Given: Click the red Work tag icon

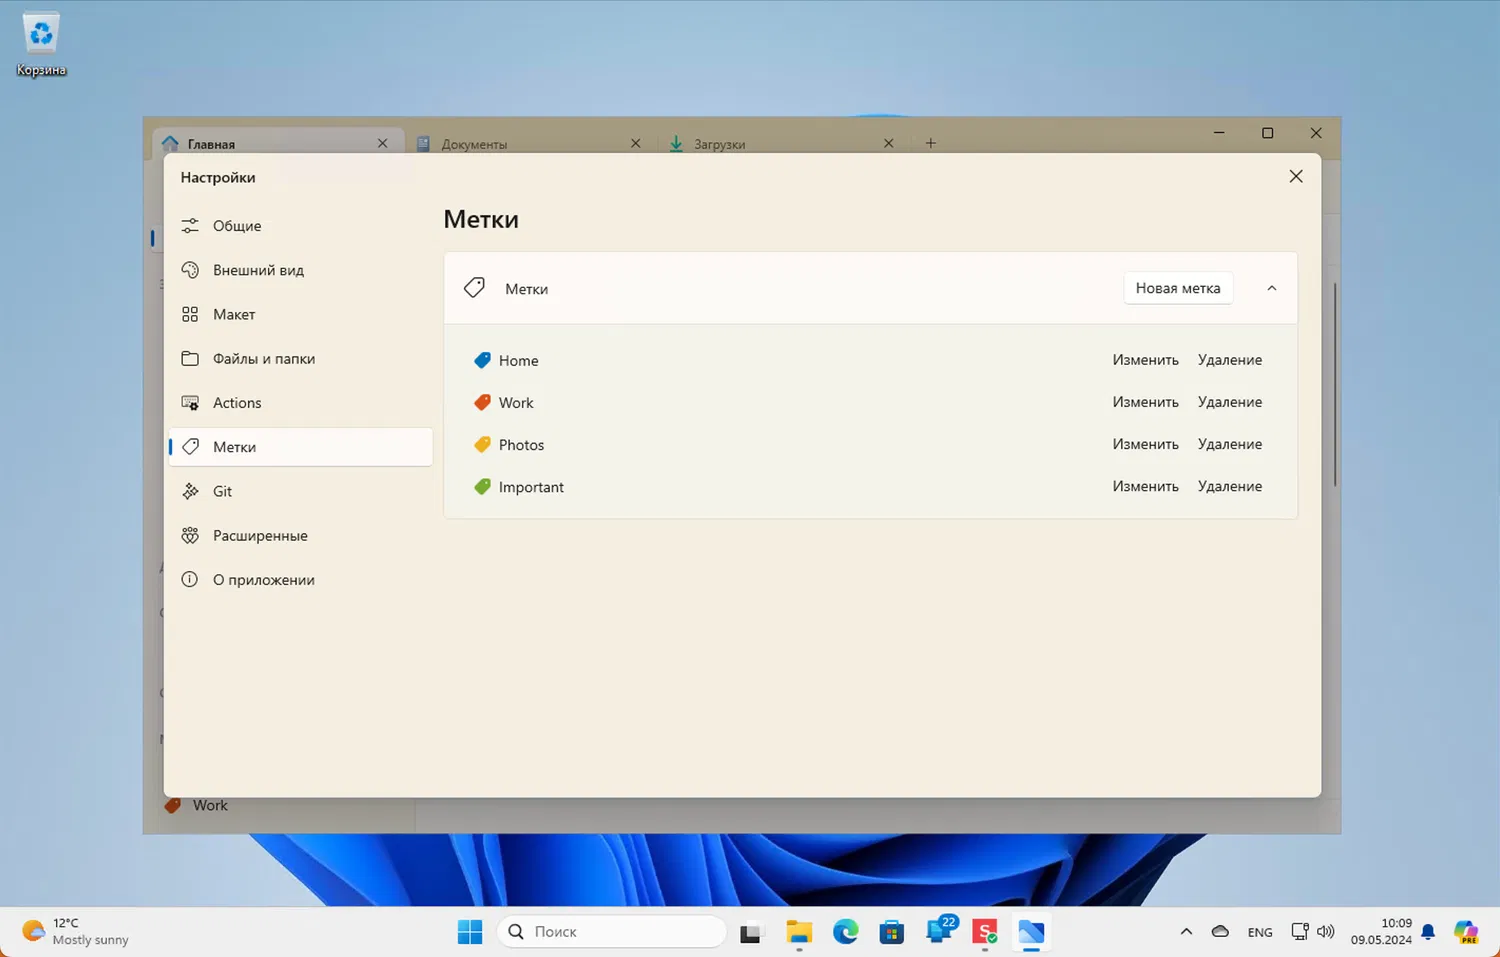Looking at the screenshot, I should pos(482,402).
